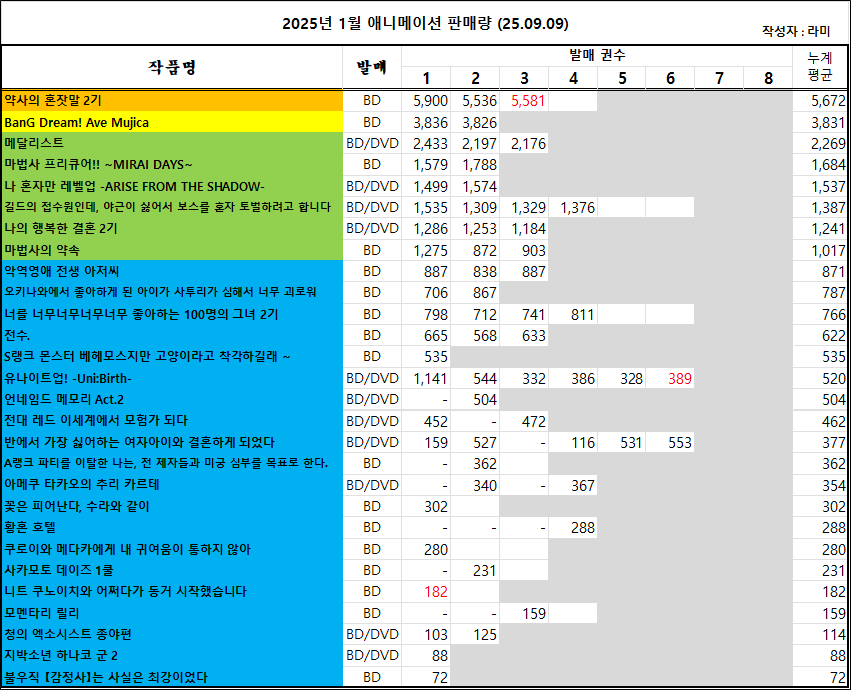Click volume 1 sales '5,900'
Image resolution: width=851 pixels, height=690 pixels.
430,101
